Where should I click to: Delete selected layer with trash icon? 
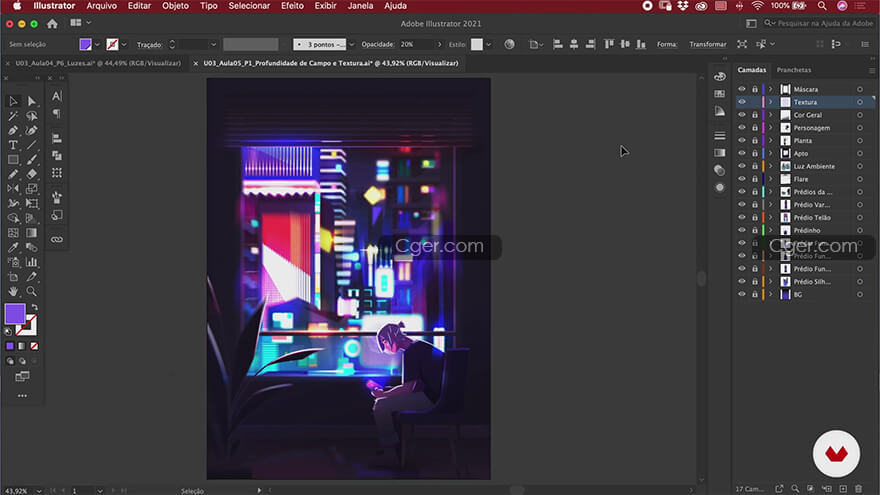pyautogui.click(x=858, y=489)
